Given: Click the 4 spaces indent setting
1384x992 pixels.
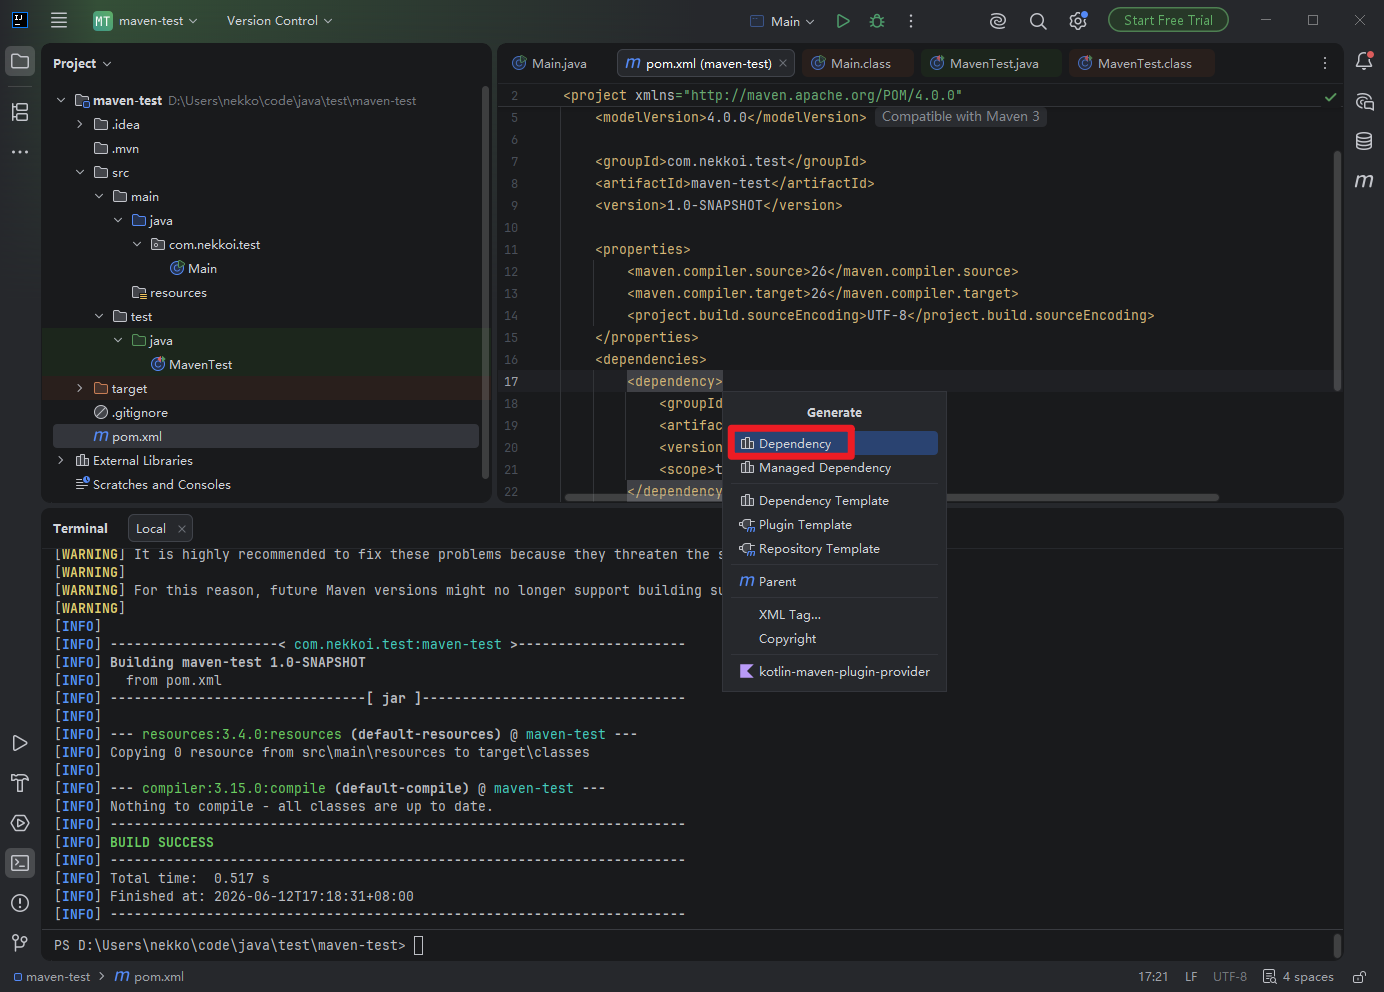Looking at the screenshot, I should point(1298,977).
